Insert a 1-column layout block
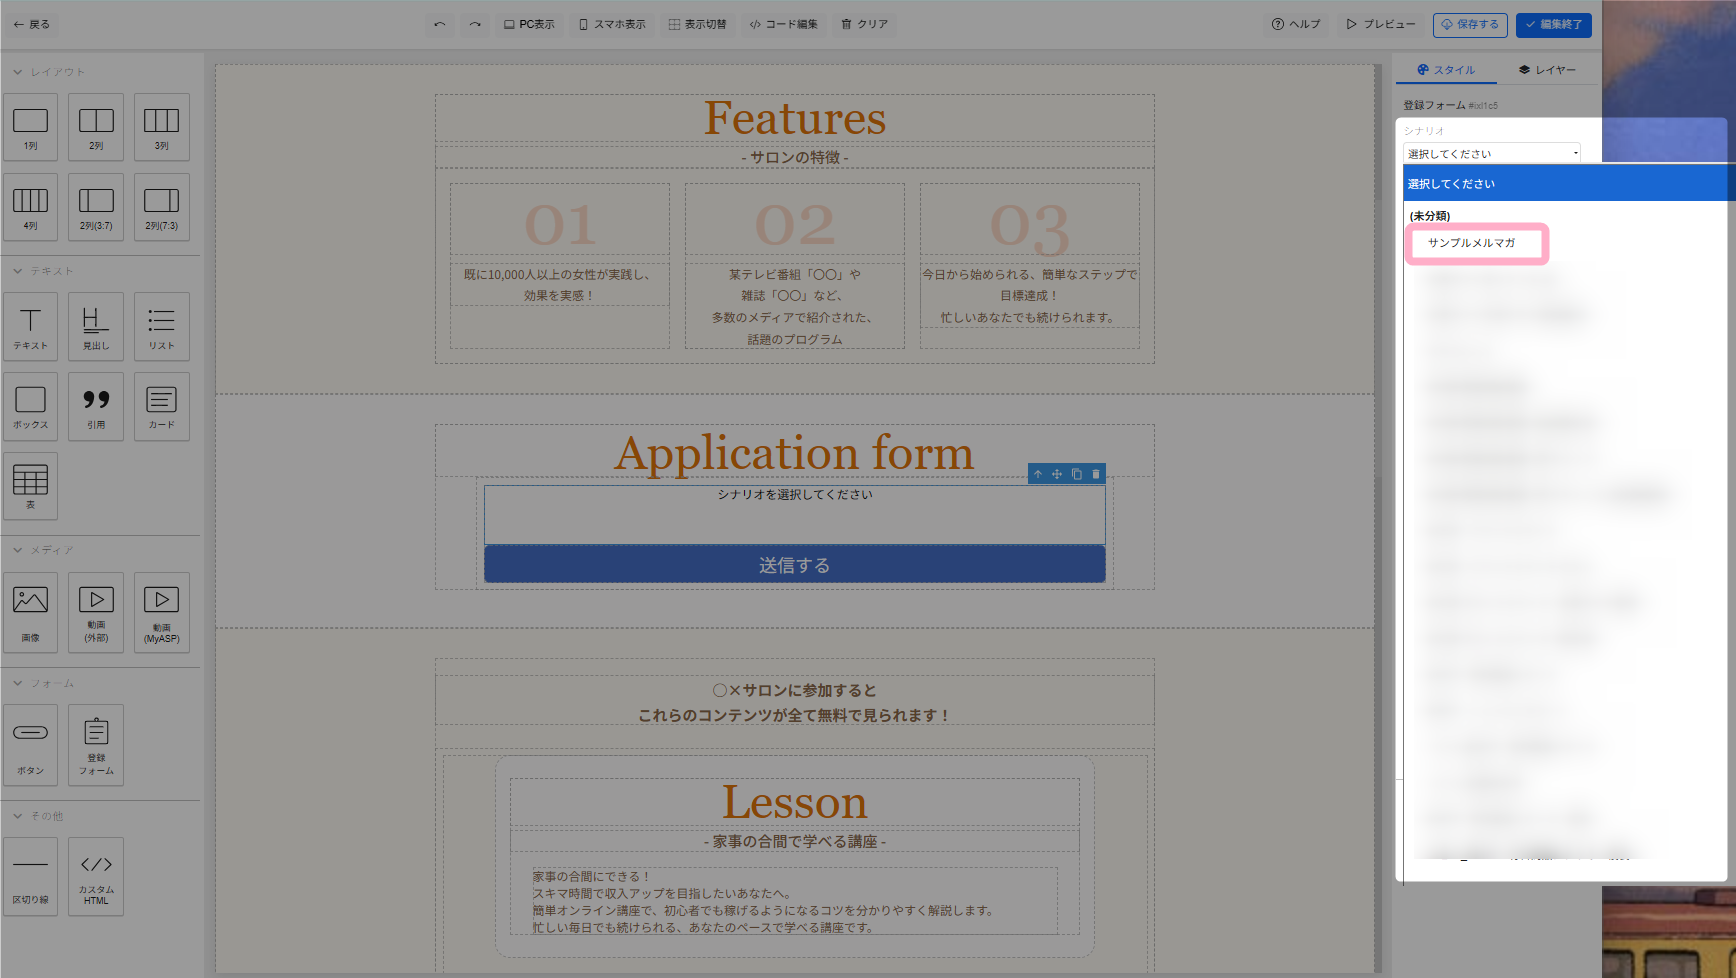The width and height of the screenshot is (1736, 978). 30,127
